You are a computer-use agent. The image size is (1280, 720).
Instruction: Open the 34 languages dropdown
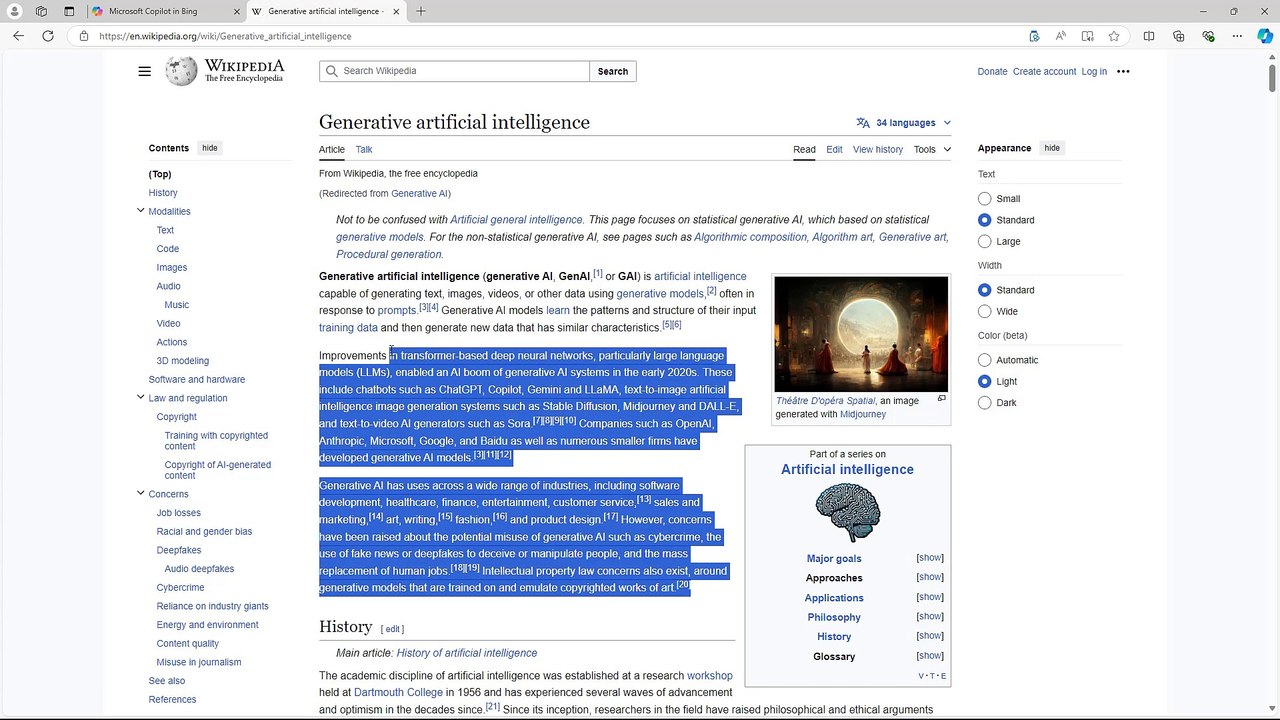(x=904, y=123)
